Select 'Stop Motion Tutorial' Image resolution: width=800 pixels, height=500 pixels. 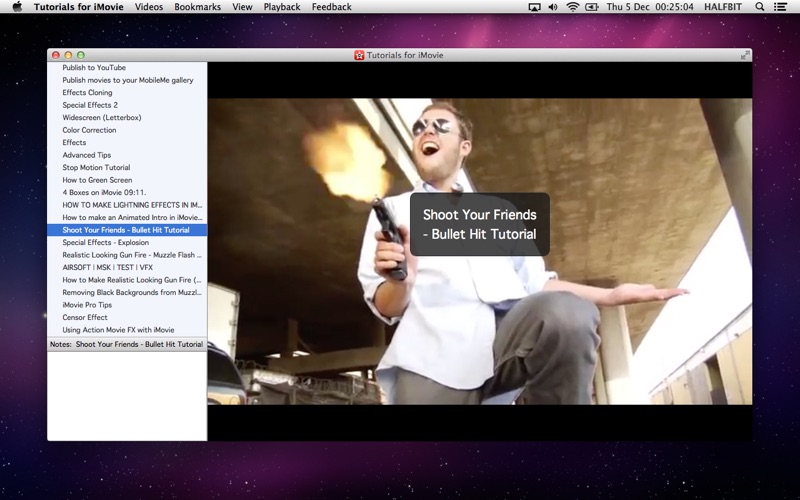click(127, 167)
